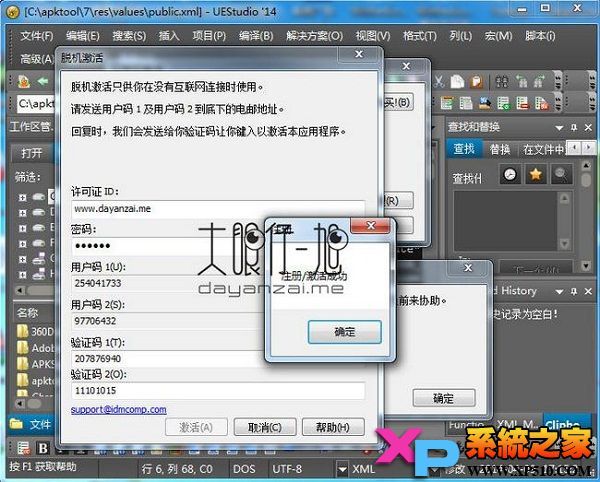Switch to the 在文件中 tab
Image resolution: width=600 pixels, height=482 pixels.
543,149
